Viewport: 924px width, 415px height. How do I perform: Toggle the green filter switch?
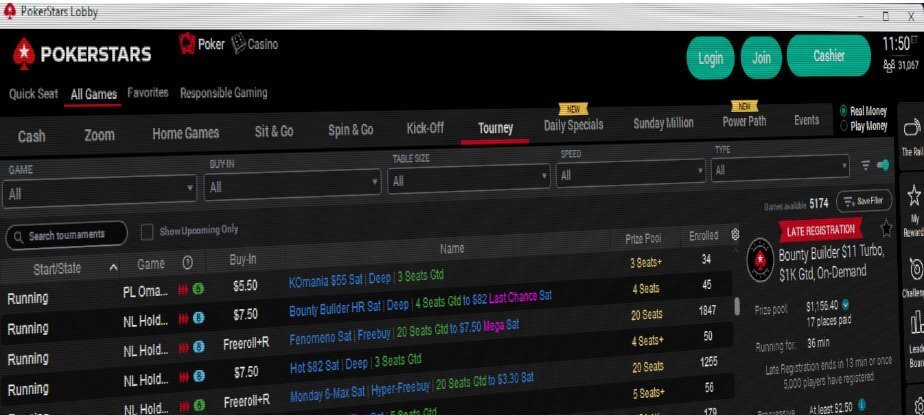883,166
